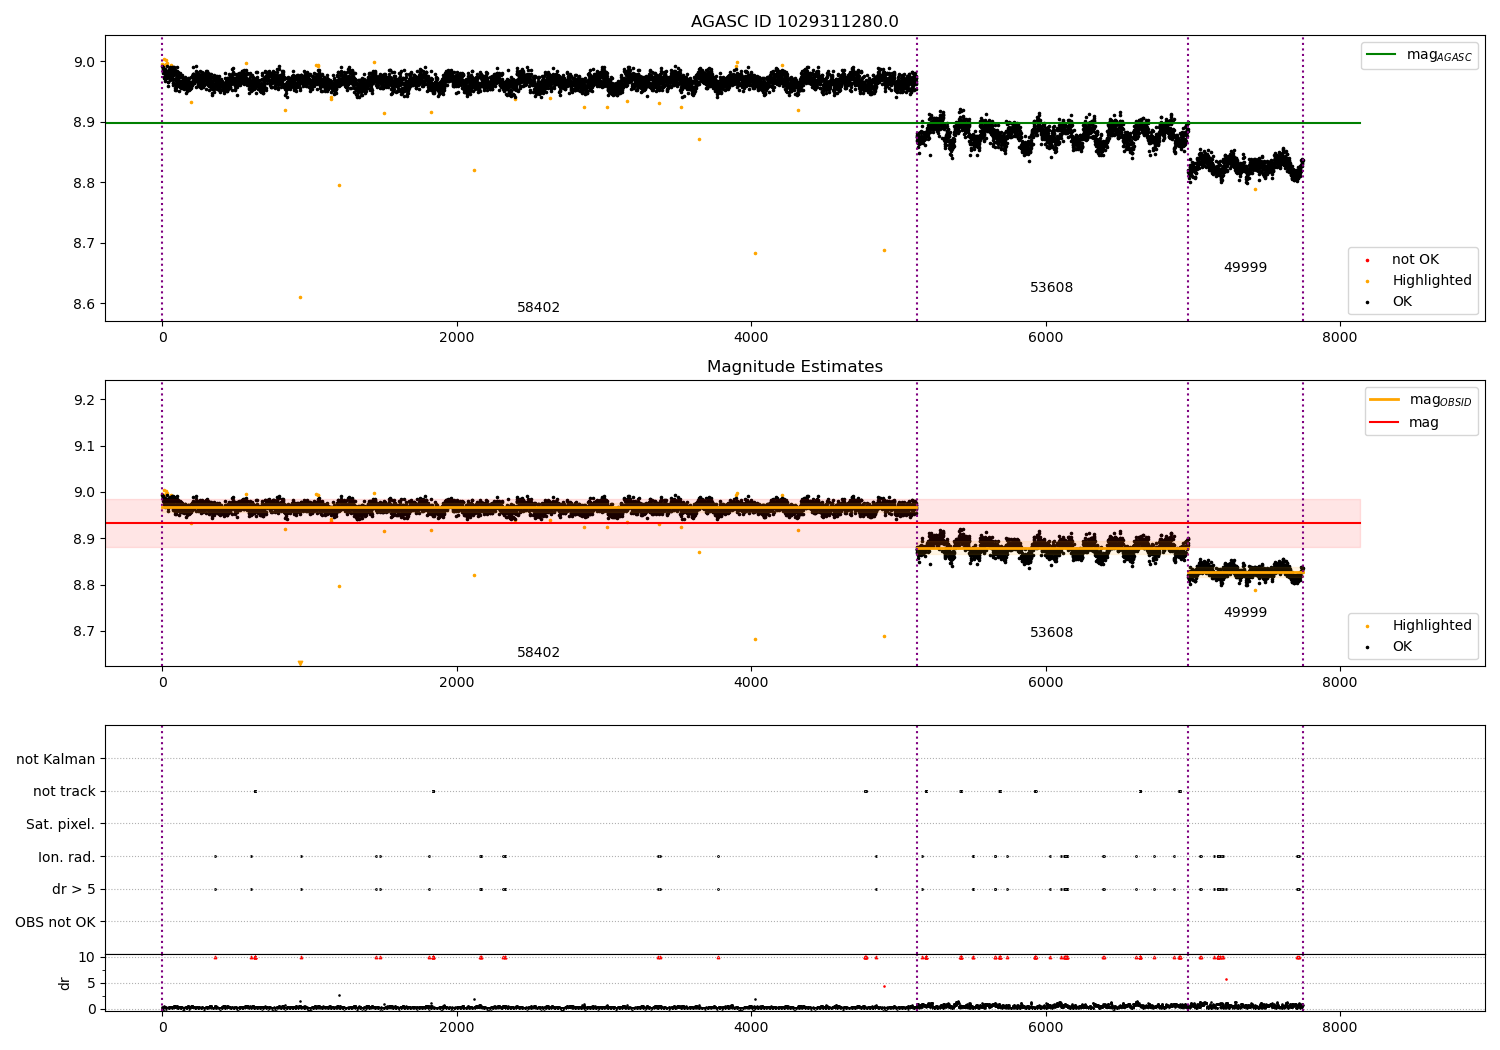Click the obsid label 49999 in top plot

coord(1245,268)
